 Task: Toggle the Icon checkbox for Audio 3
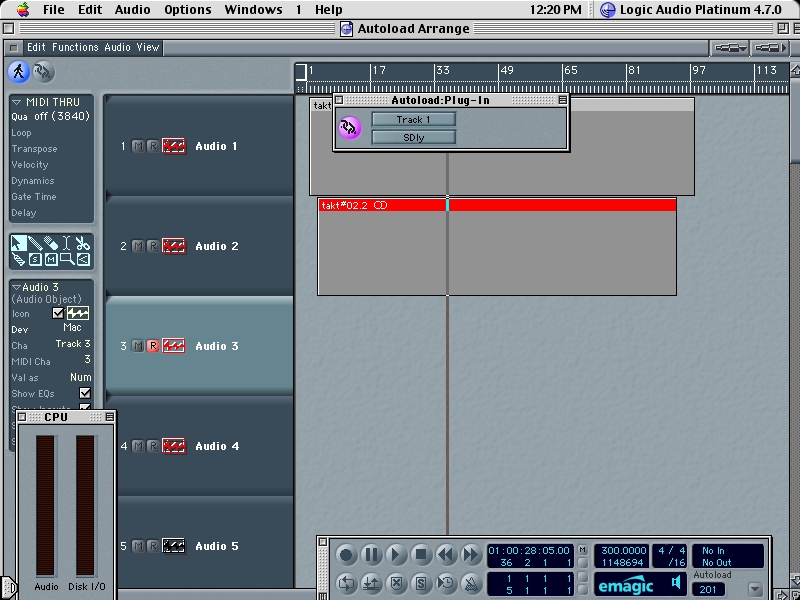pyautogui.click(x=58, y=313)
